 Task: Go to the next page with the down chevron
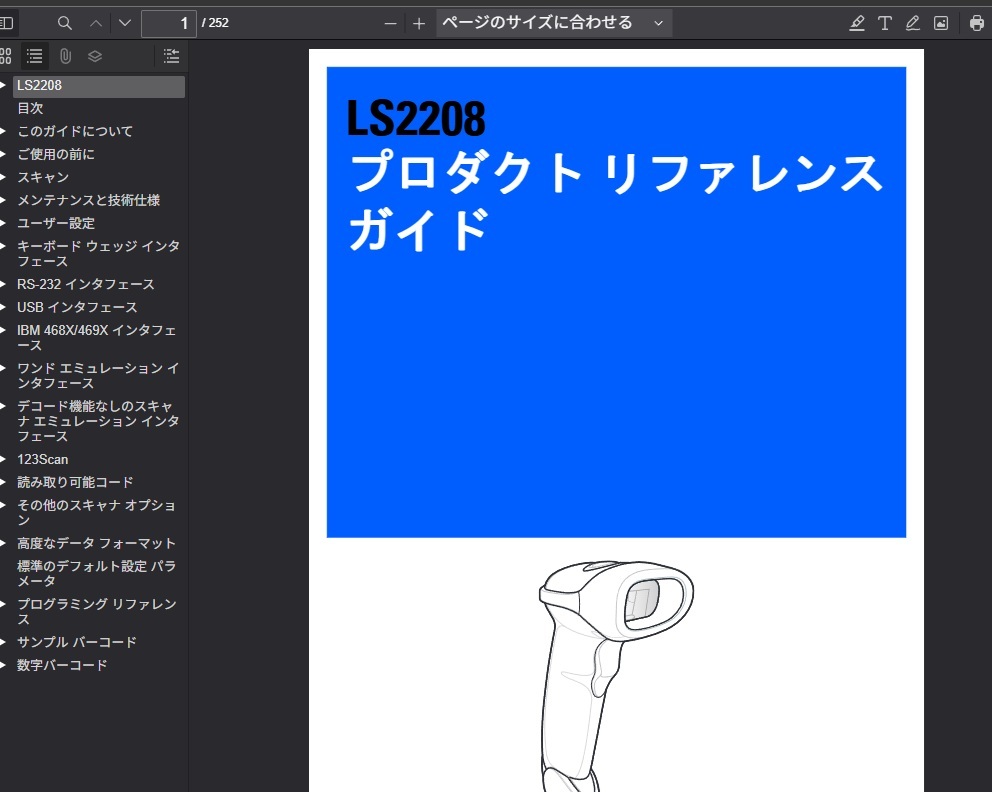coord(123,22)
